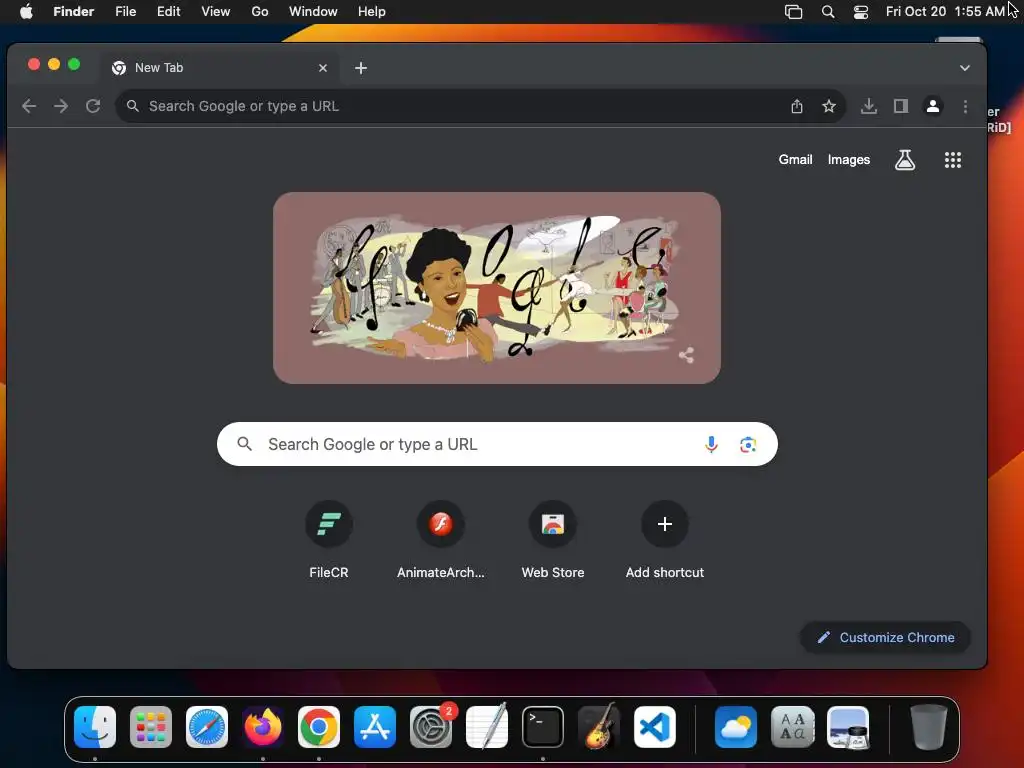Open a new tab with plus button
This screenshot has width=1024, height=768.
coord(361,68)
